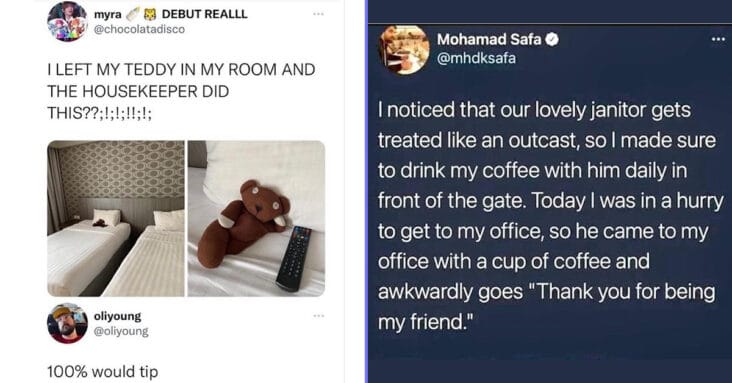Screen dimensions: 732x383
Task: Click the baby bottle emoji beside myra
Action: (x=133, y=14)
